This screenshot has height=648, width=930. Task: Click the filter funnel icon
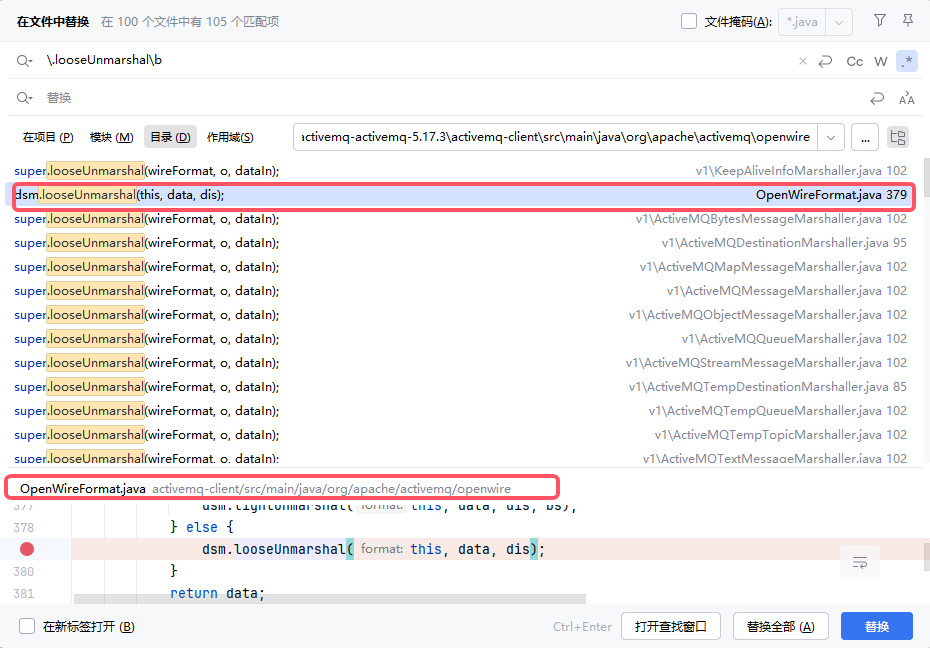click(880, 21)
